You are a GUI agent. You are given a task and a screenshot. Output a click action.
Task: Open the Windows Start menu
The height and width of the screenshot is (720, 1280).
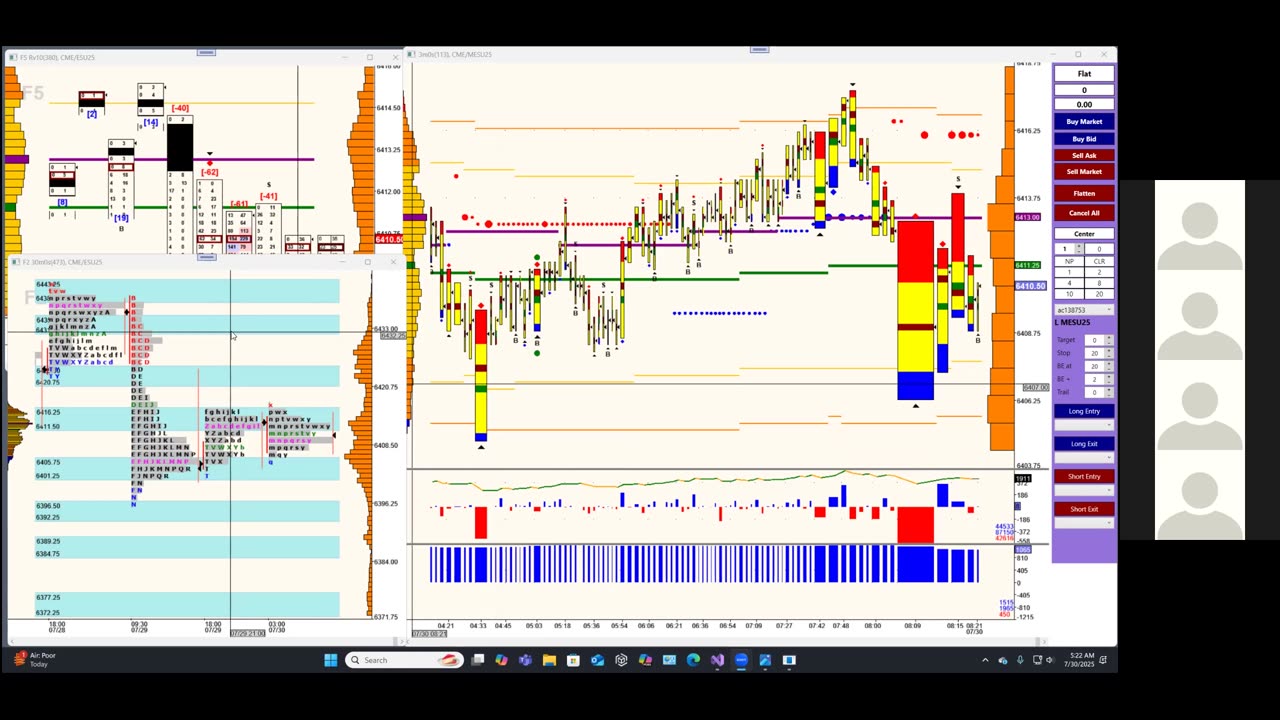click(331, 660)
